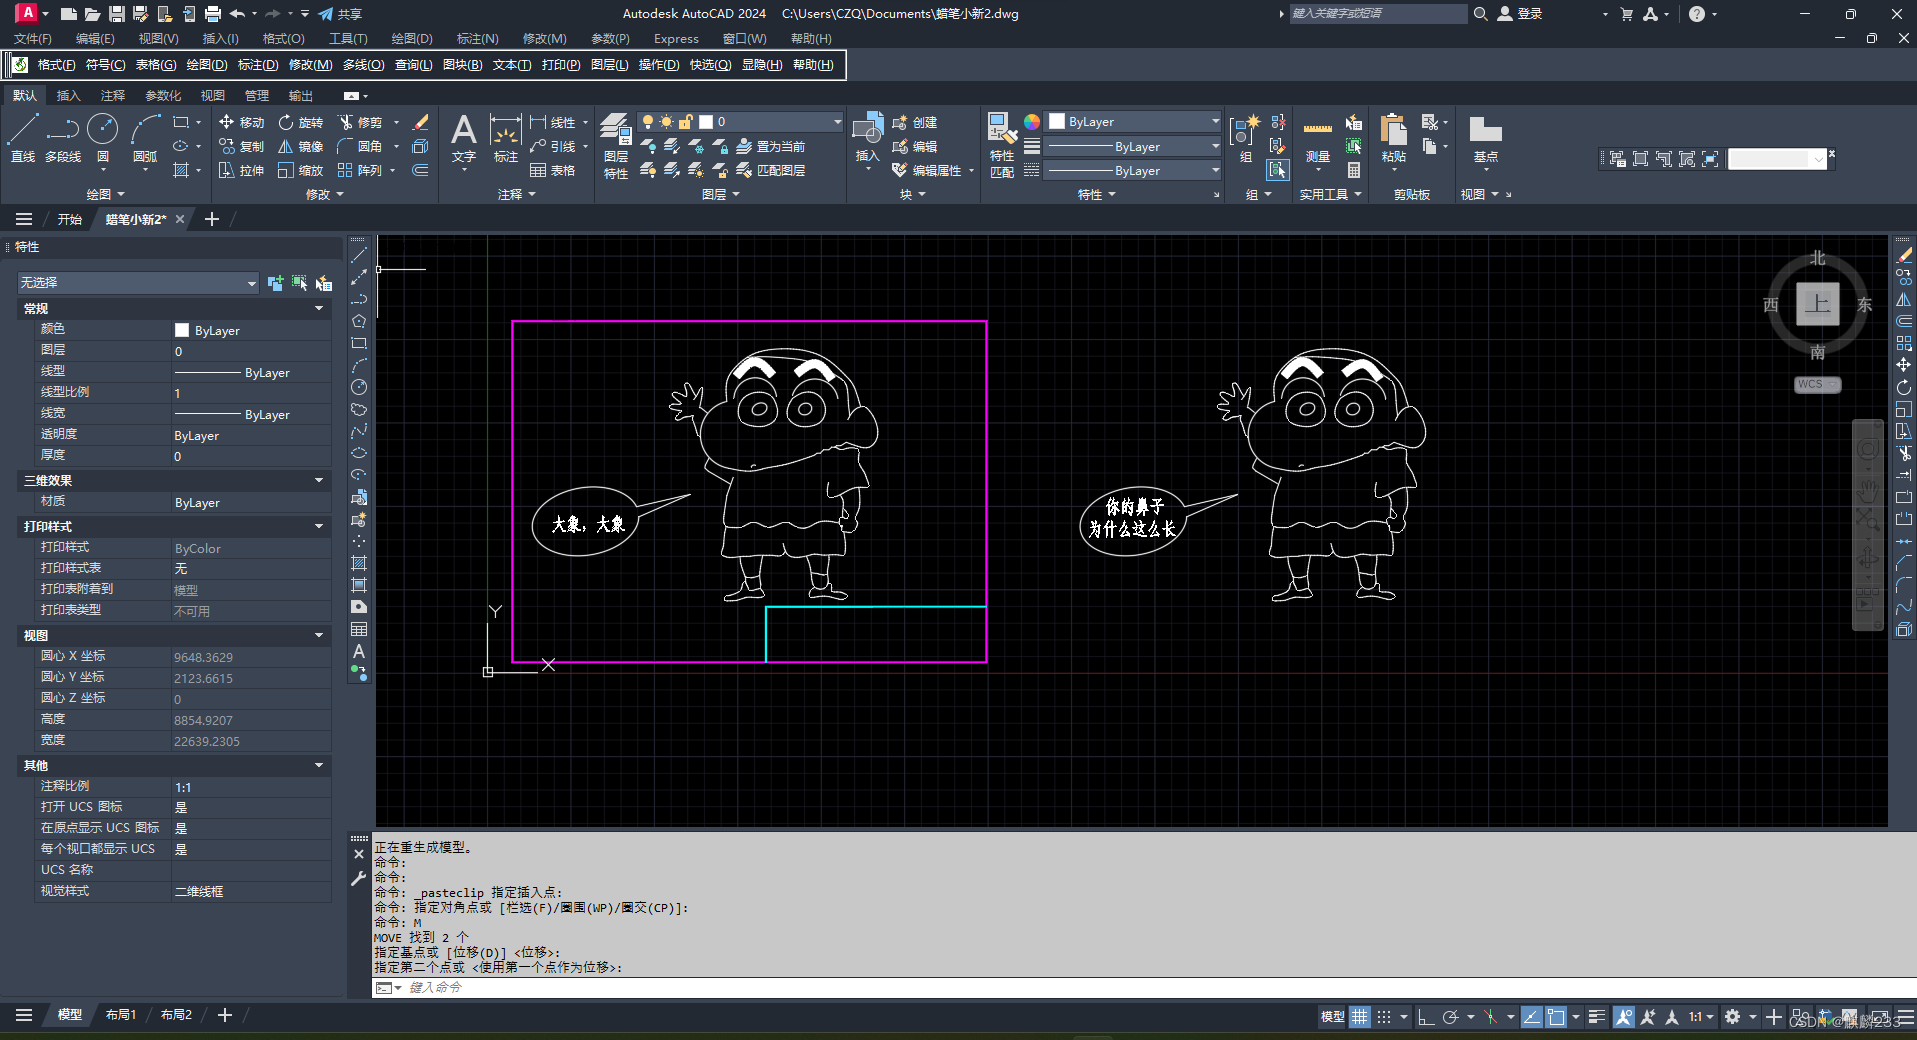Toggle group selection on/off button
This screenshot has height=1040, width=1917.
click(x=1278, y=170)
